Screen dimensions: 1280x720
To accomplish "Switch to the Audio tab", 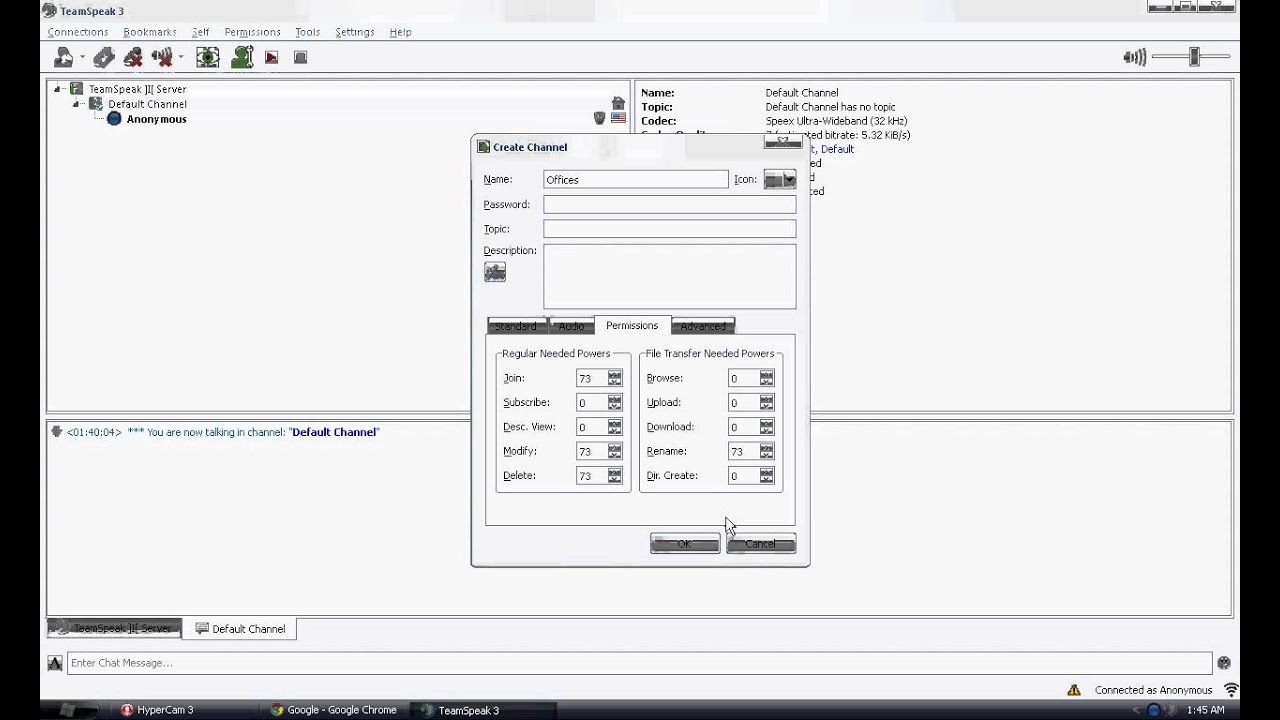I will (x=571, y=326).
